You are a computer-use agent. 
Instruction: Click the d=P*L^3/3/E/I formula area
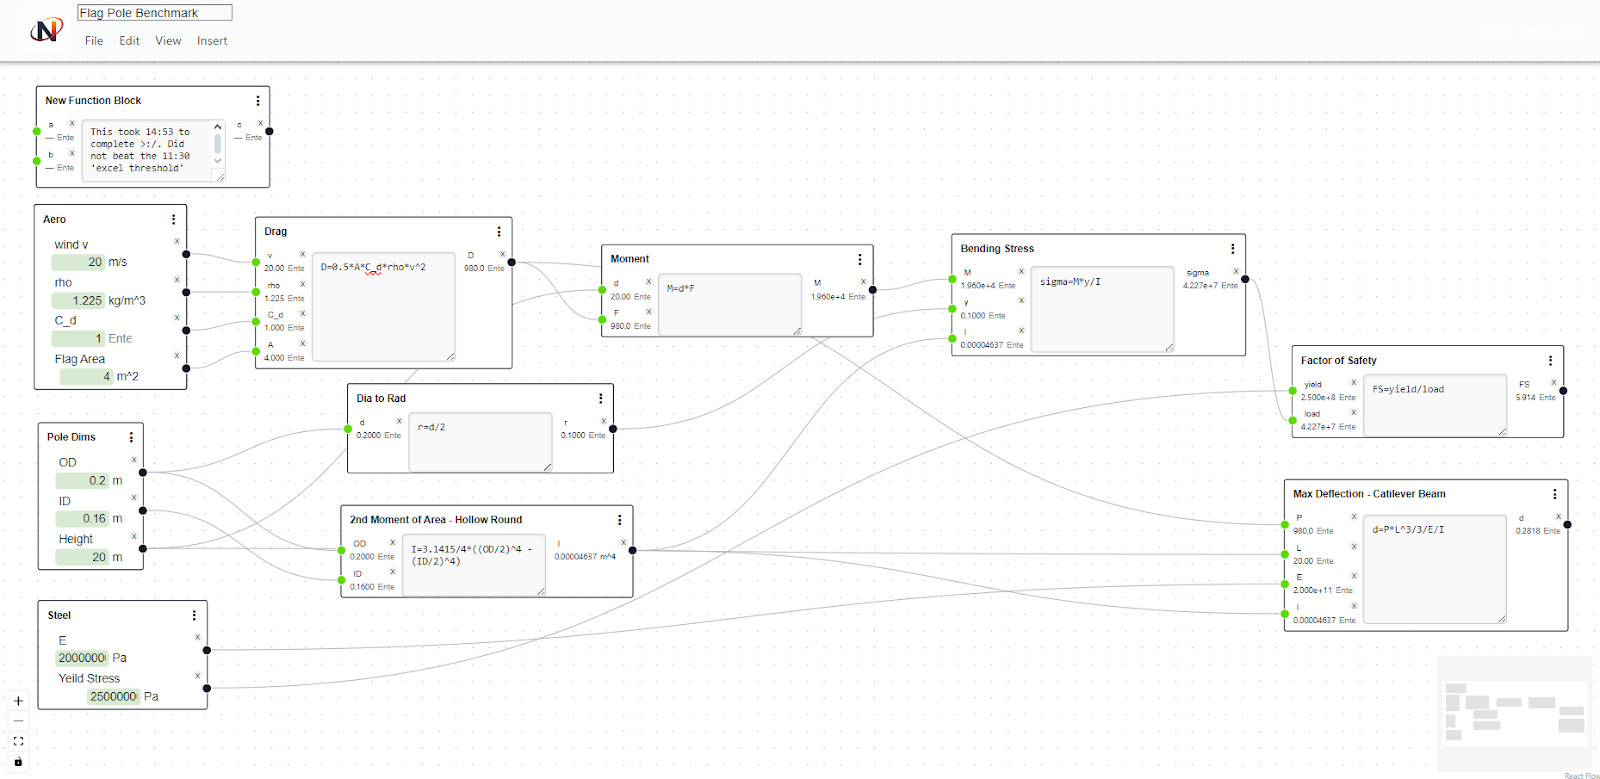1435,569
